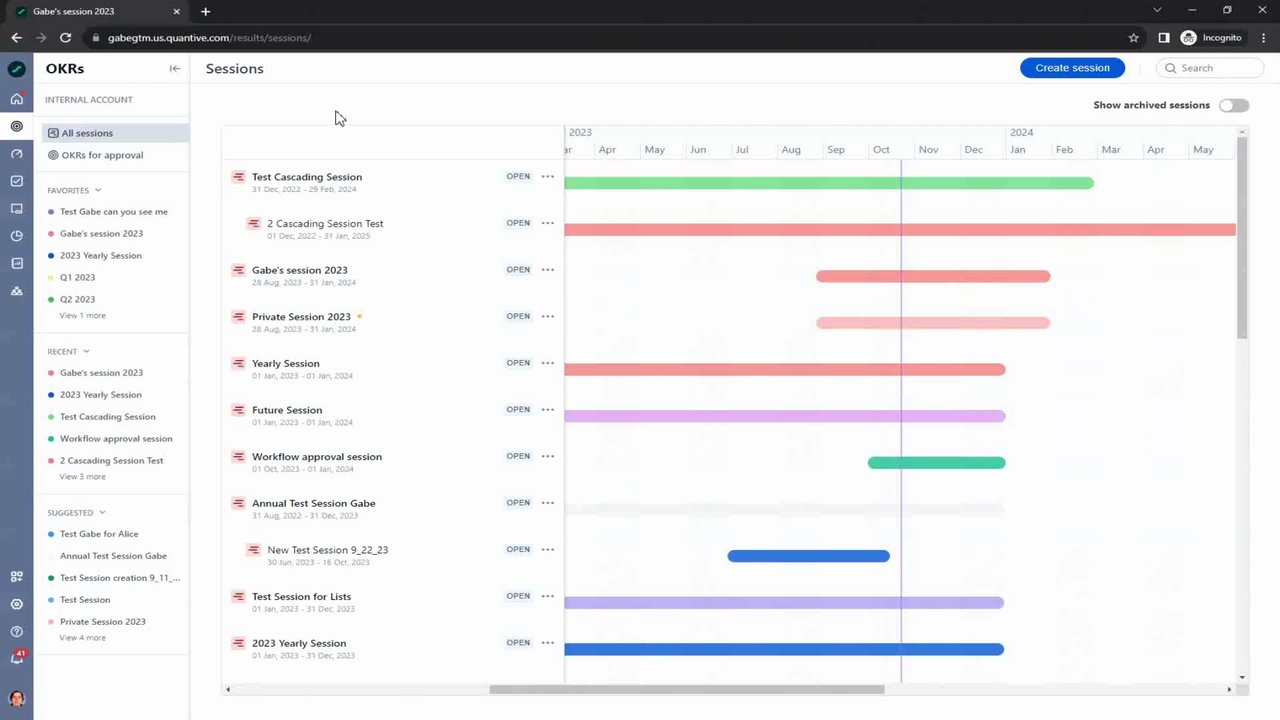Click the Quantive logo icon

click(x=16, y=69)
